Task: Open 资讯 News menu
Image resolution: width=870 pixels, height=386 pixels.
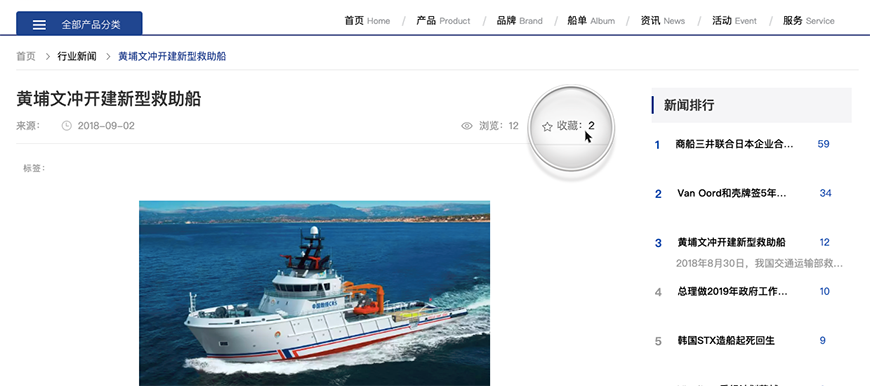Action: (662, 21)
